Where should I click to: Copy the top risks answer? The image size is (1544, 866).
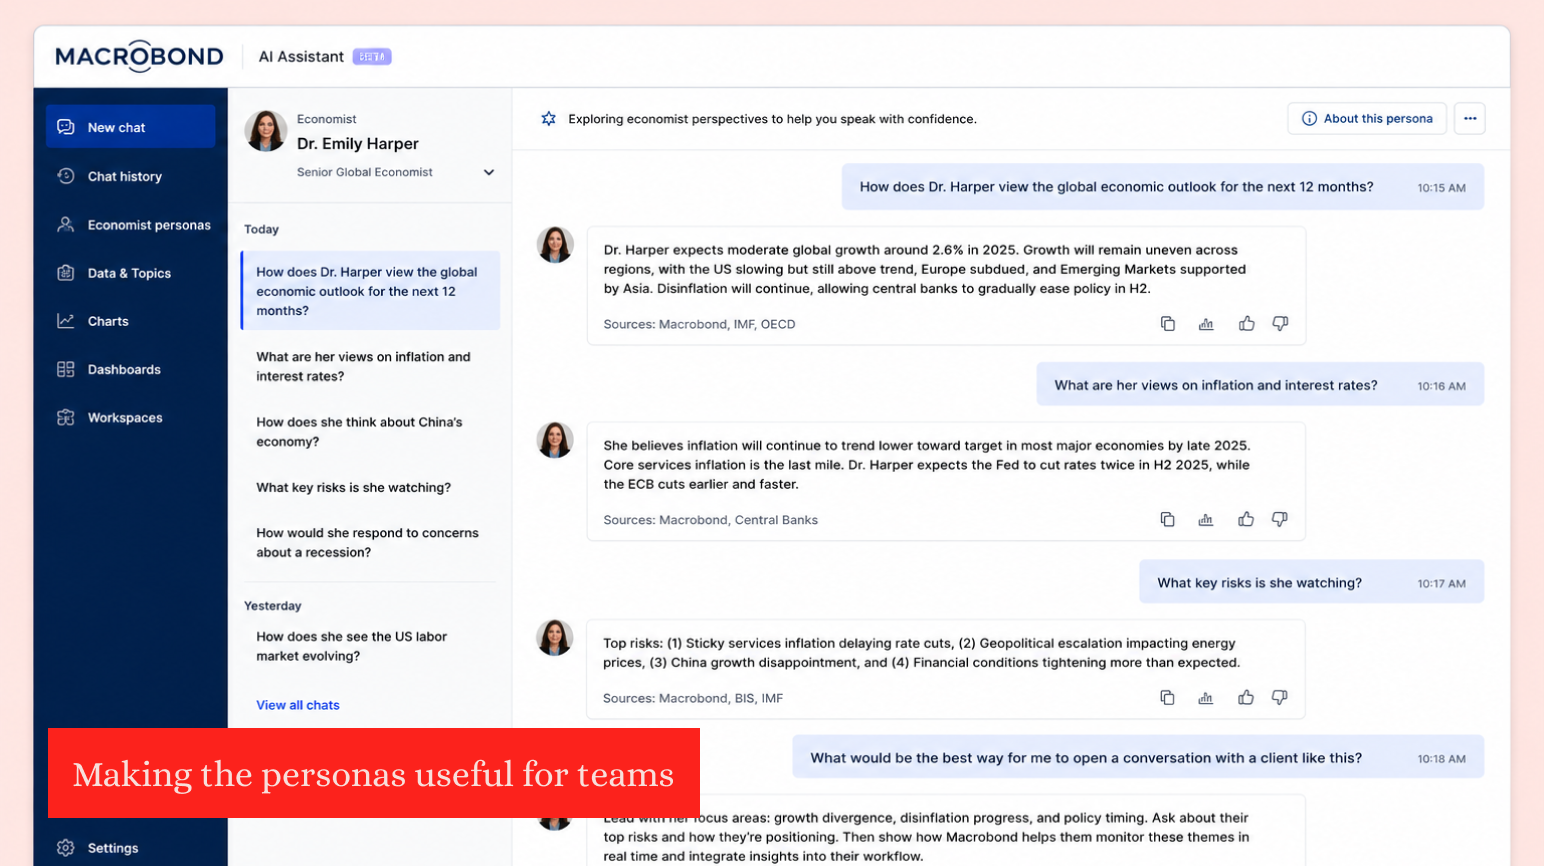(1167, 697)
